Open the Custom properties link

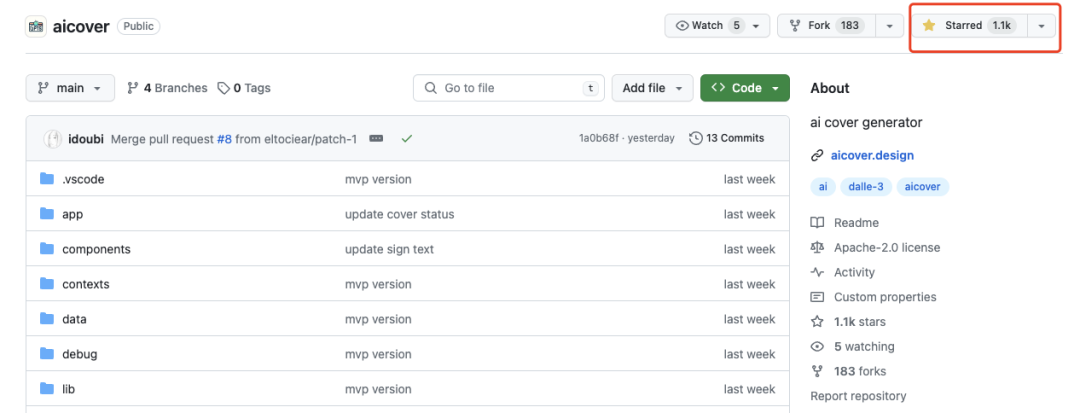point(885,297)
